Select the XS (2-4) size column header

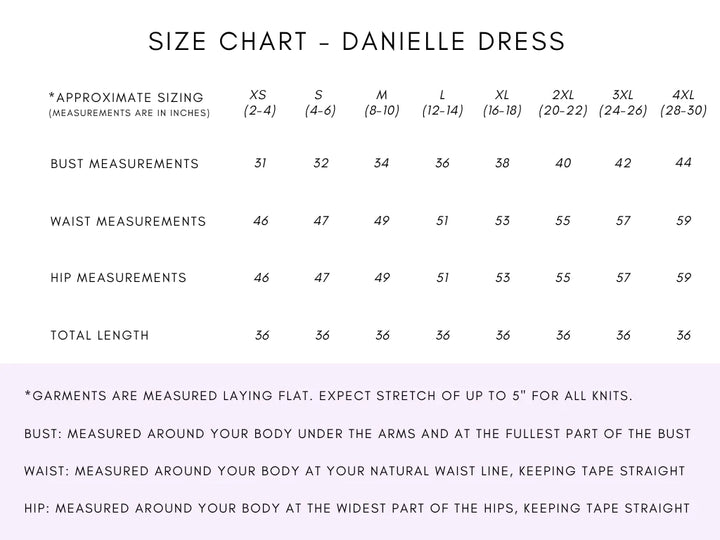tap(259, 103)
